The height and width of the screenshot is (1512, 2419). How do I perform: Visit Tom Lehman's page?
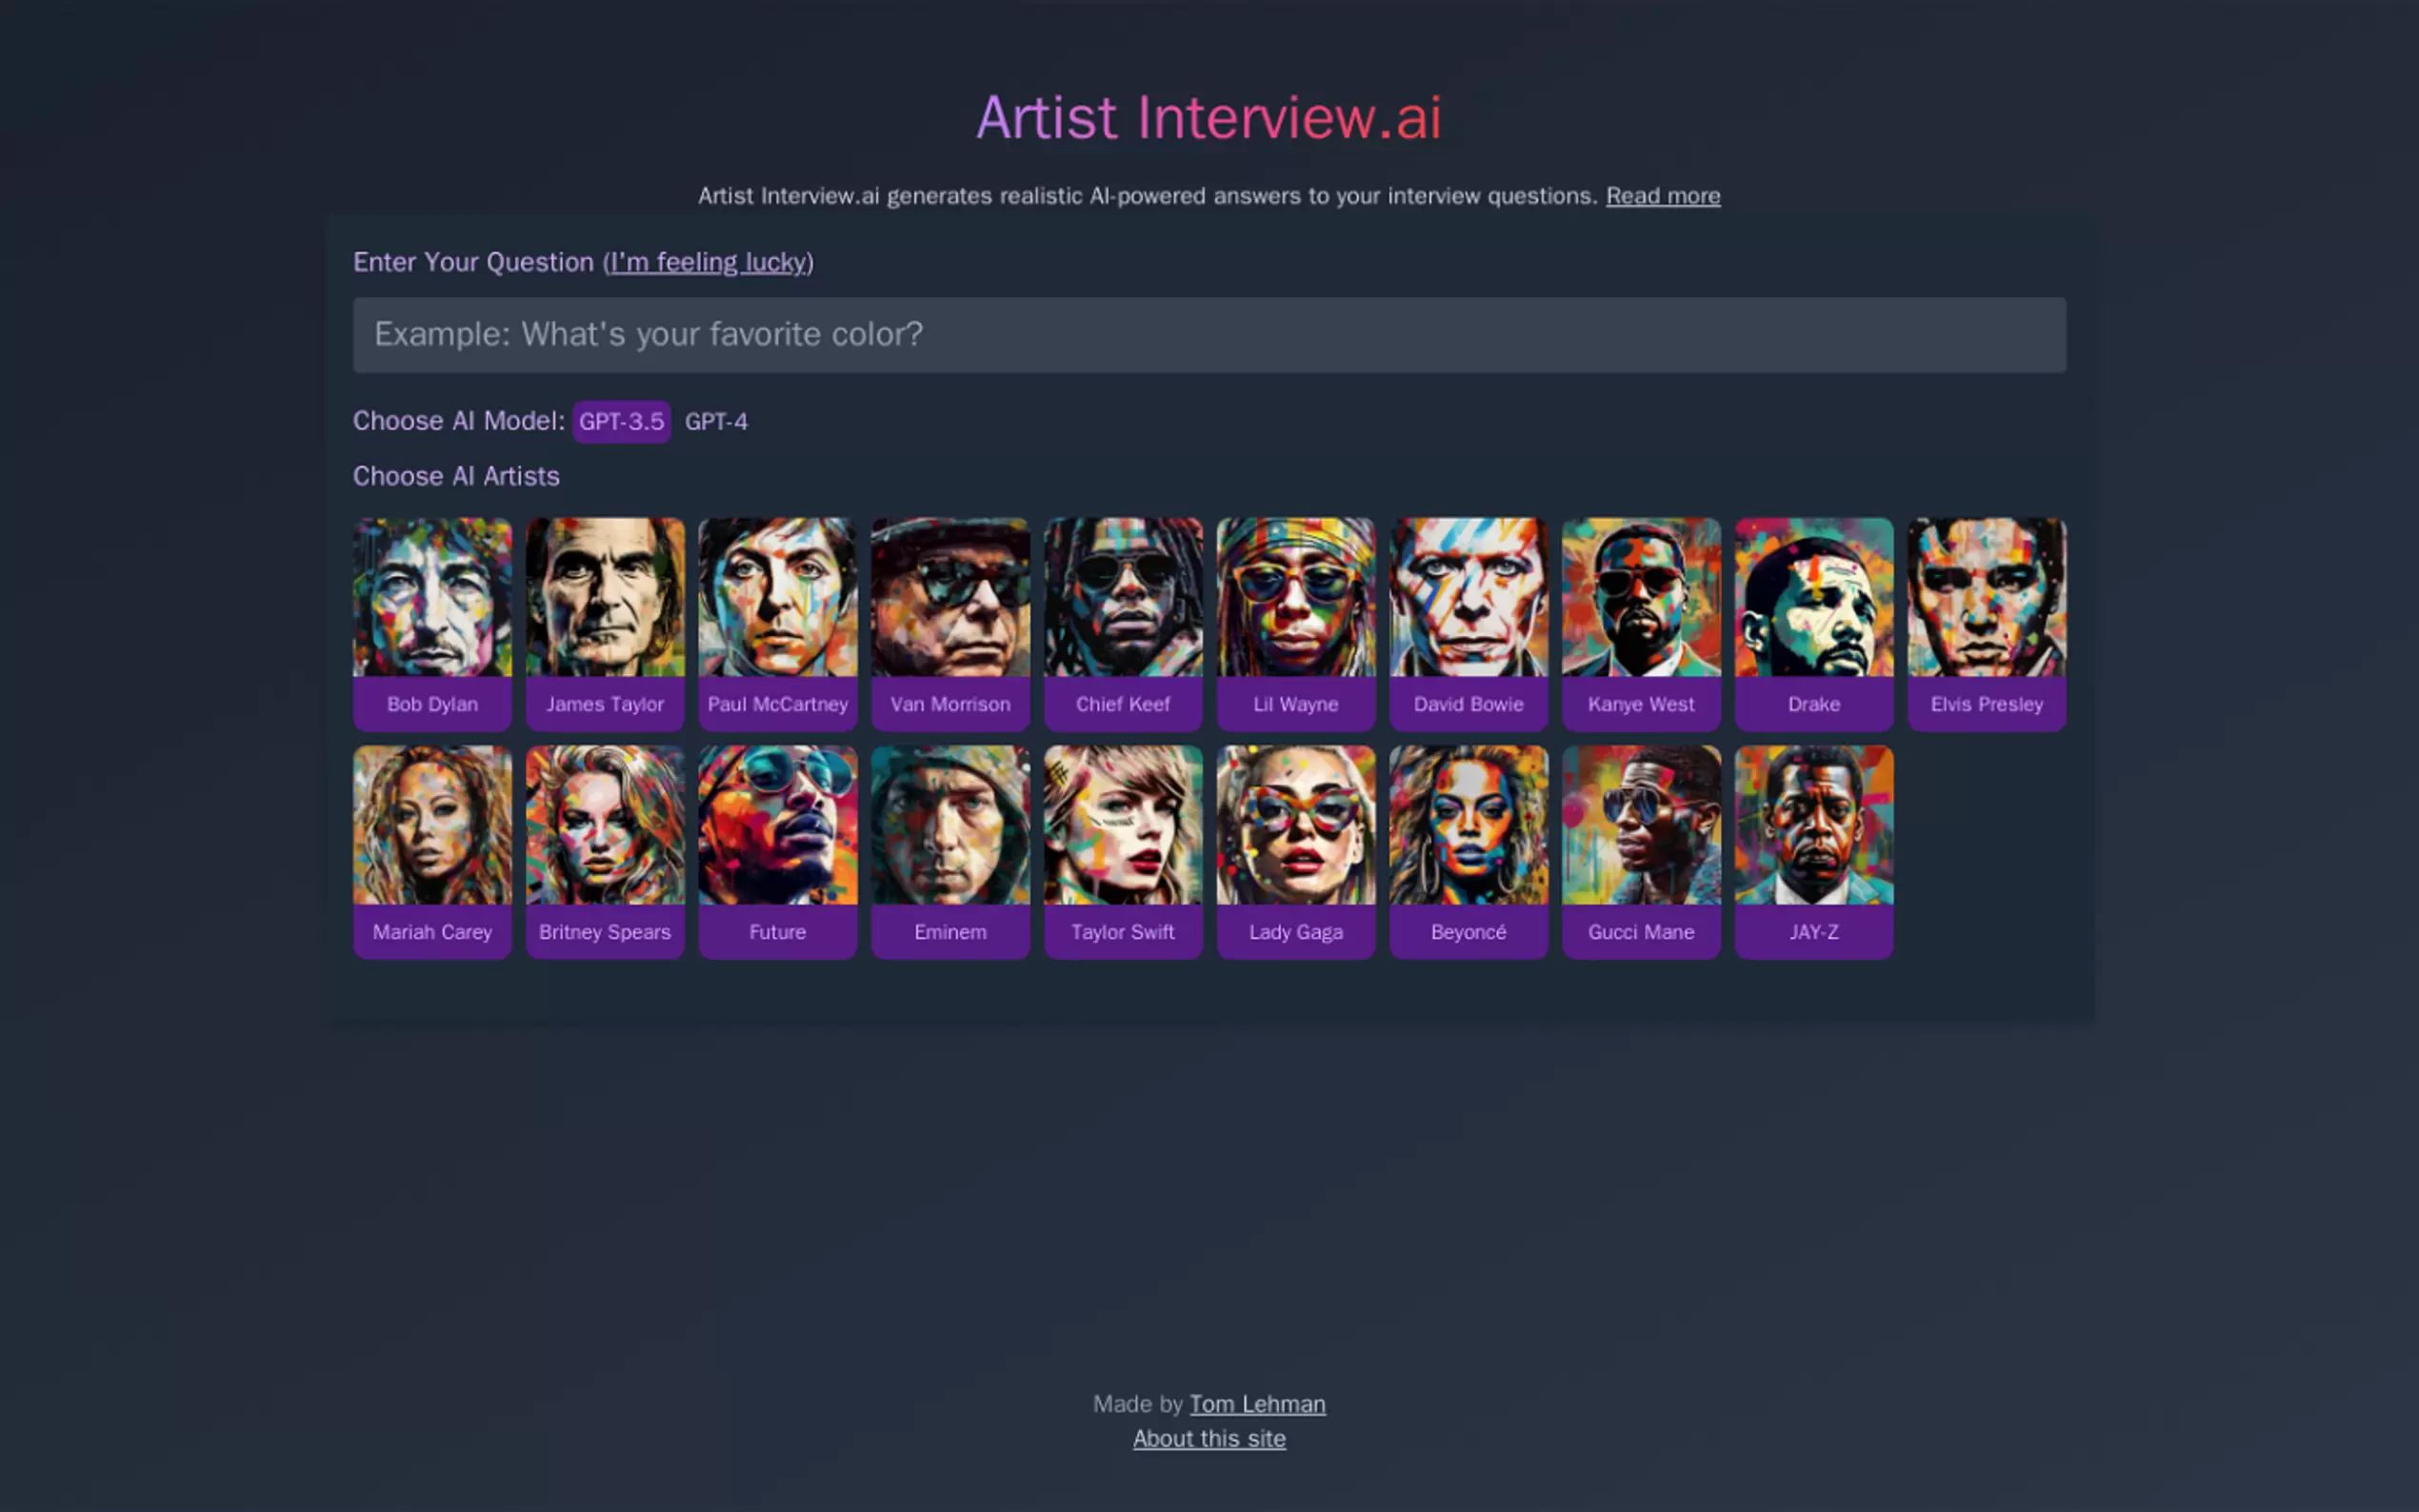(x=1257, y=1403)
